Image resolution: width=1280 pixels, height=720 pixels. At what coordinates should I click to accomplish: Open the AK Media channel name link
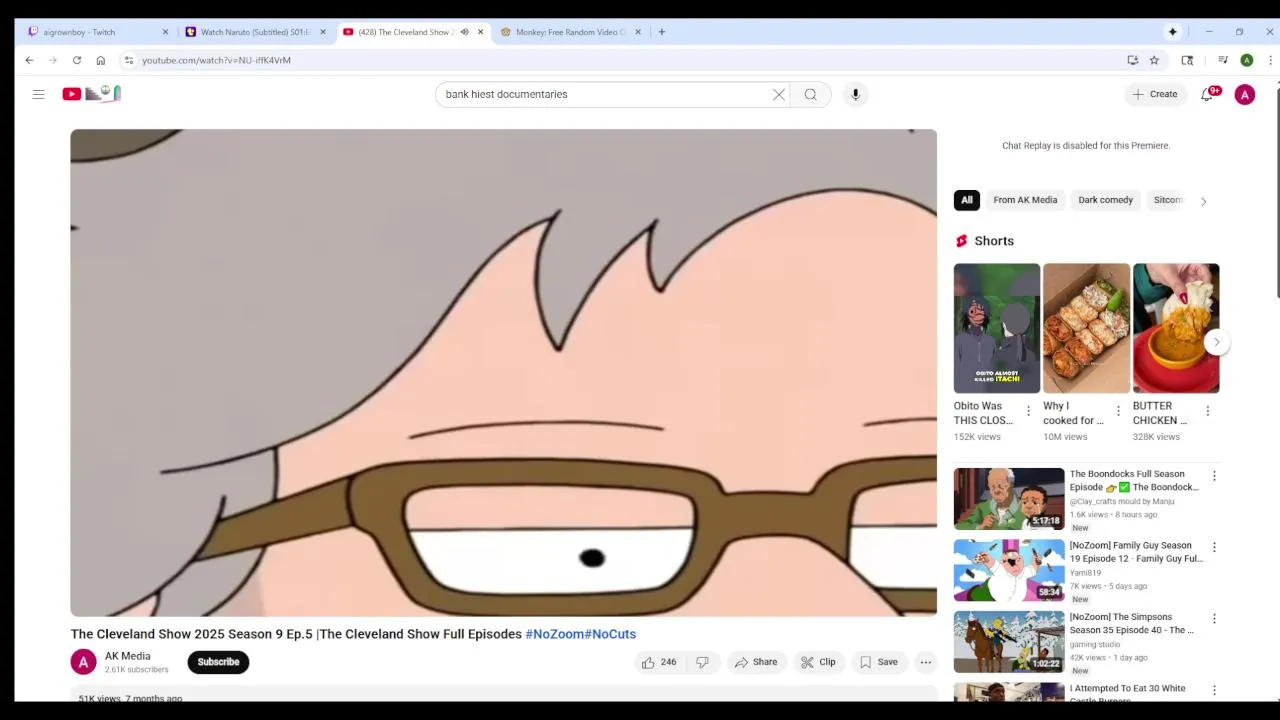click(x=128, y=656)
